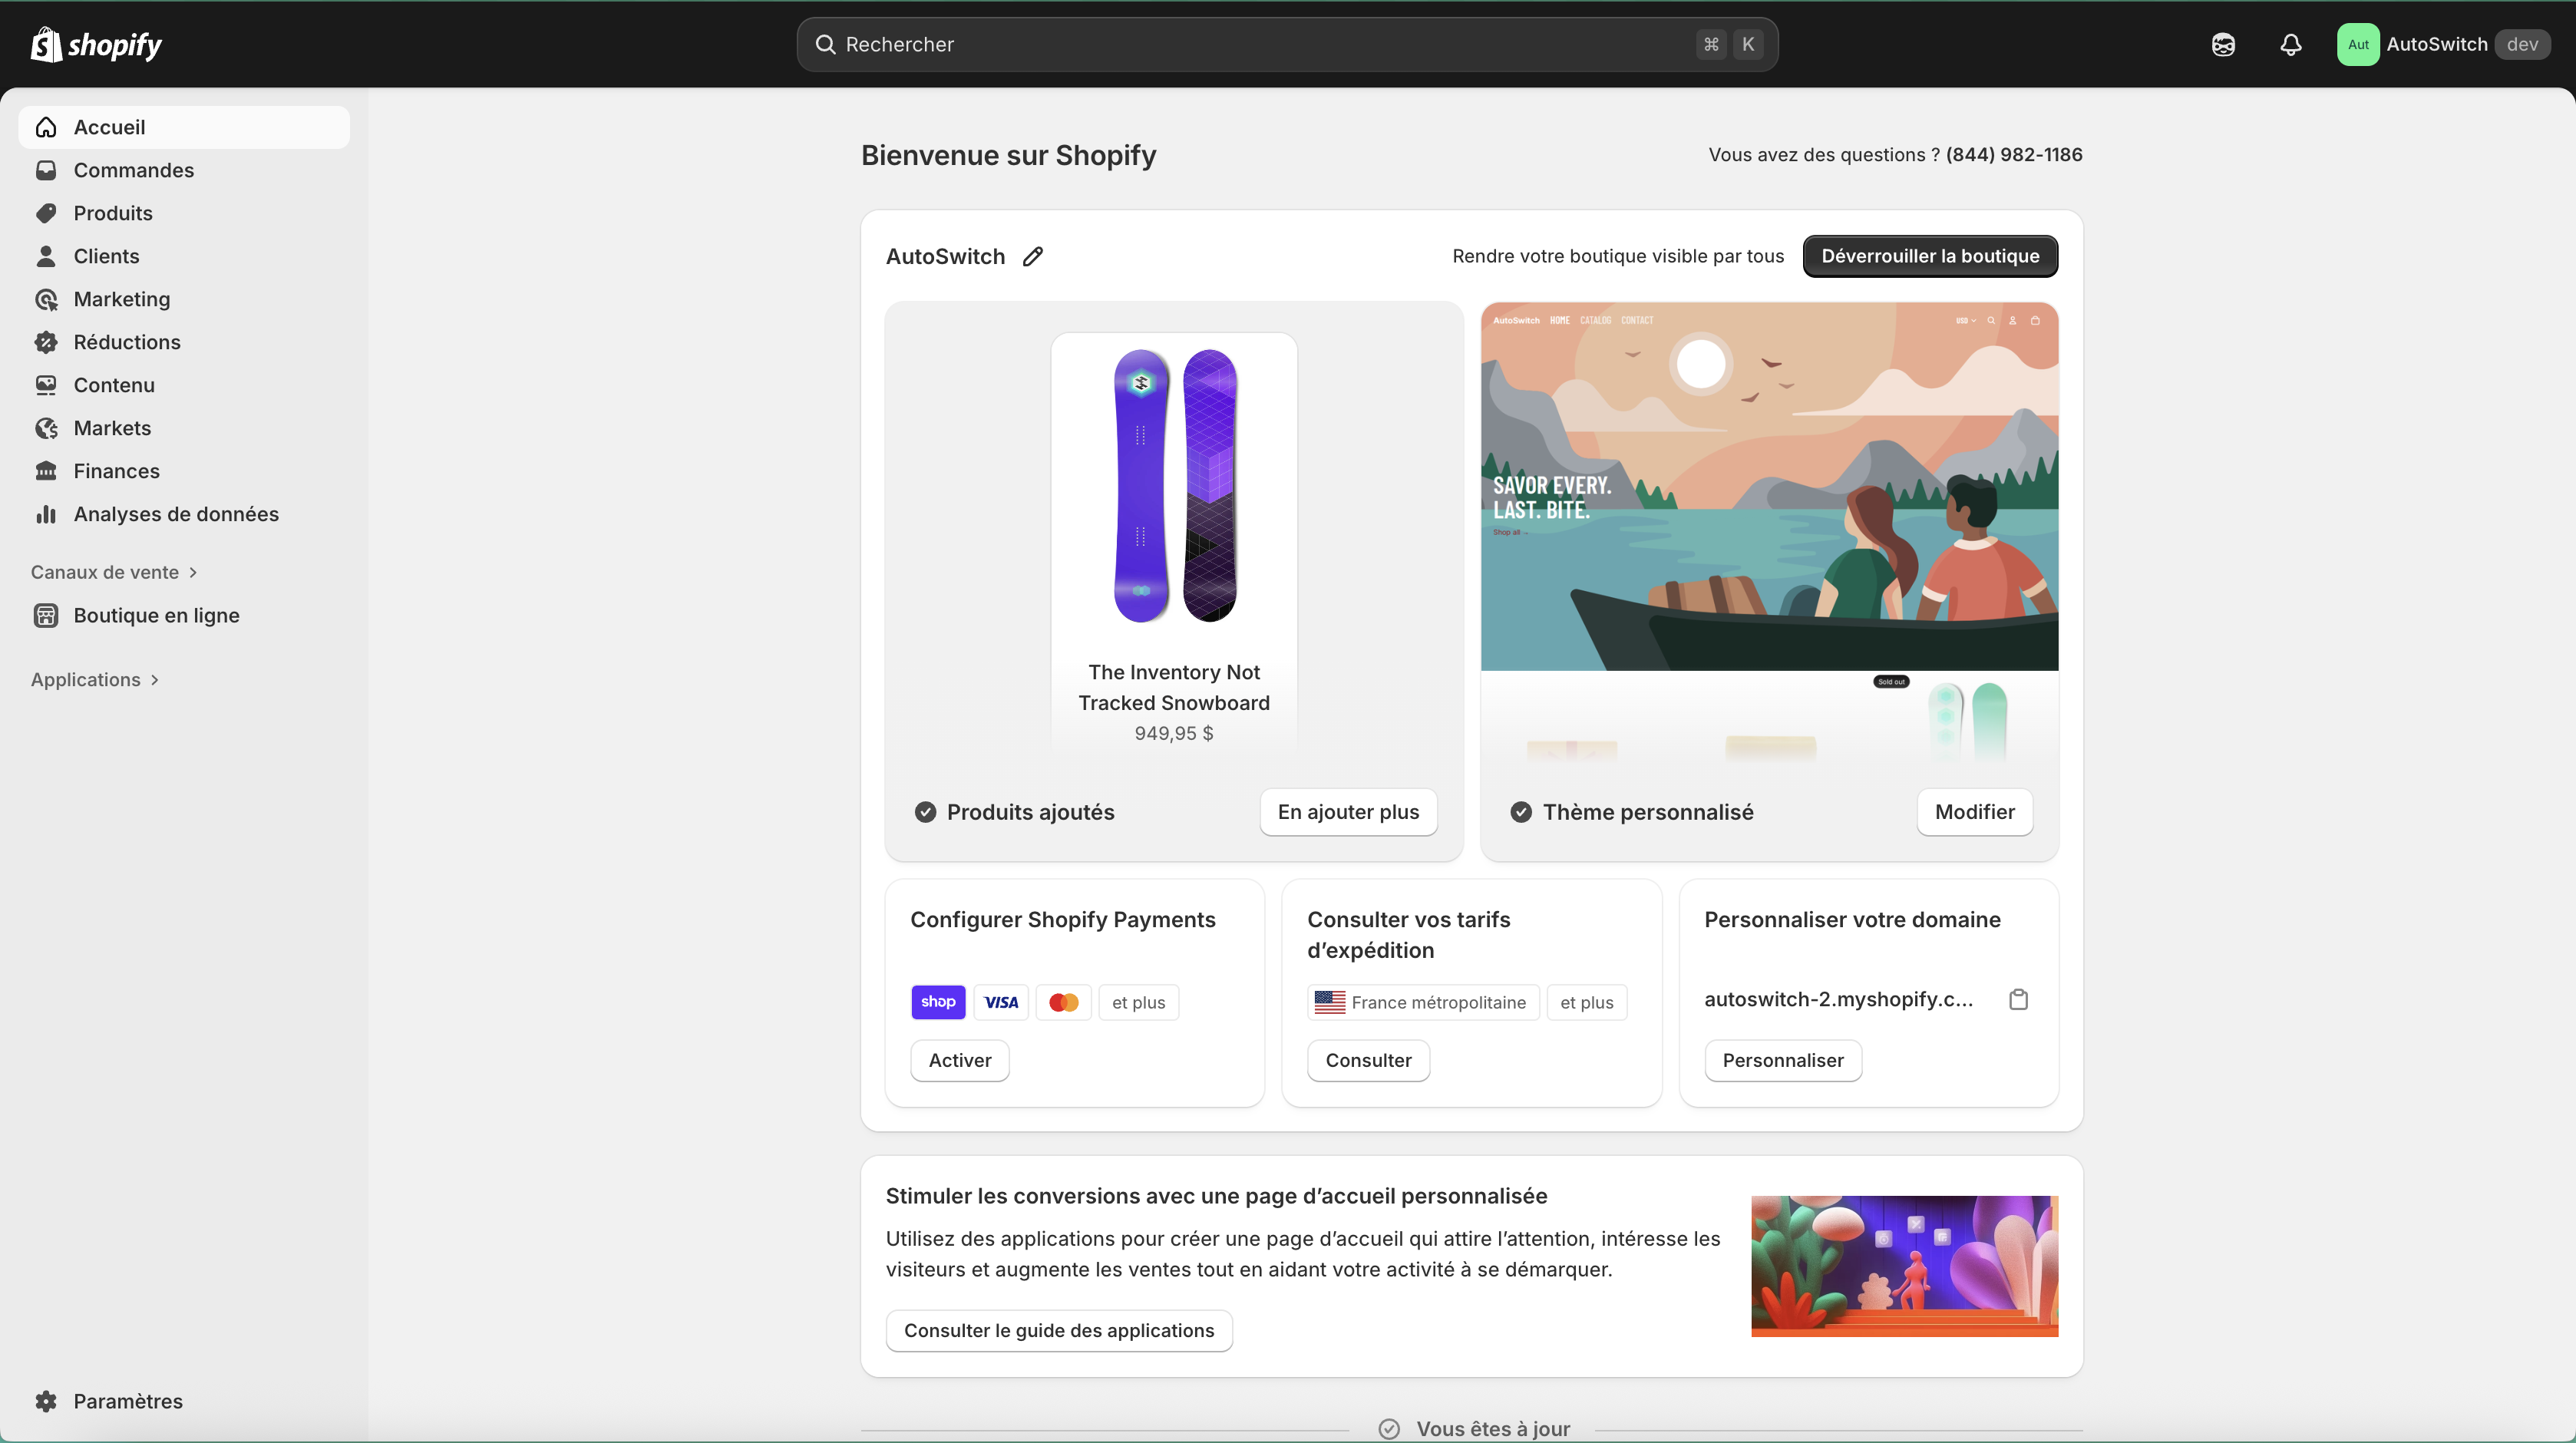Click the Shopify logo
This screenshot has height=1443, width=2576.
pos(96,44)
